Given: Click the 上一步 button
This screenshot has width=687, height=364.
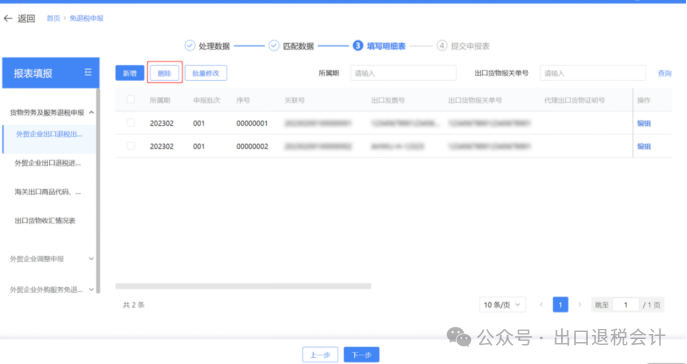Looking at the screenshot, I should click(x=320, y=355).
